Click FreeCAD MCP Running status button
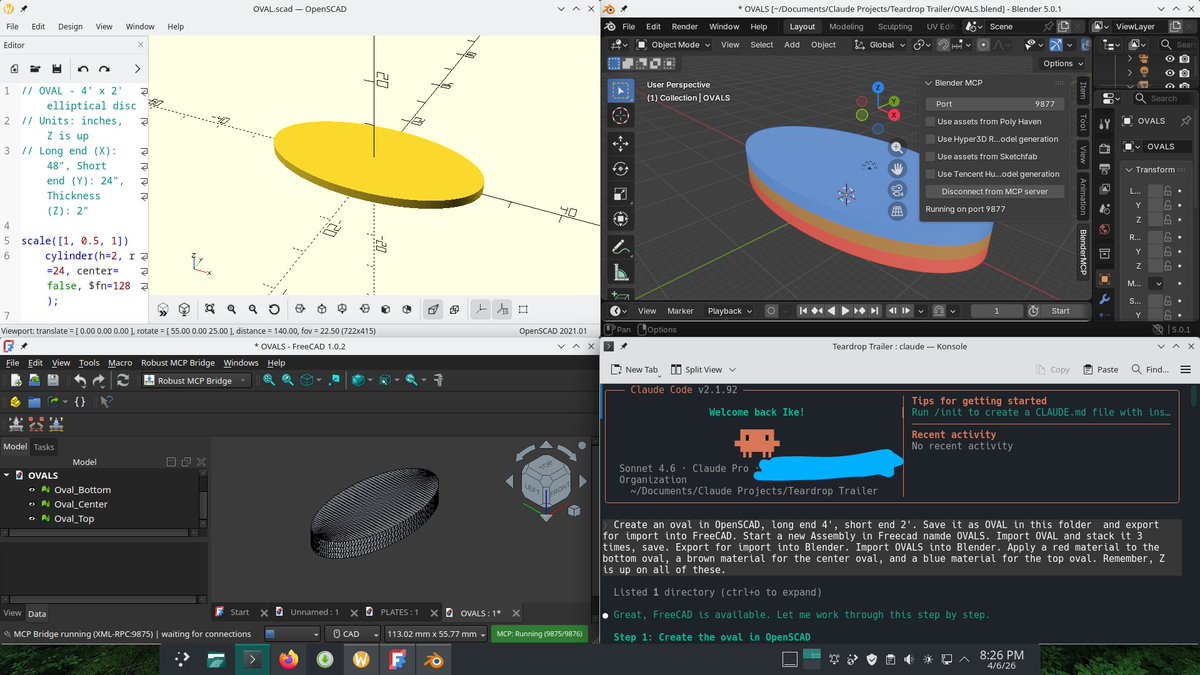Screen dimensions: 1200x675 541,634
